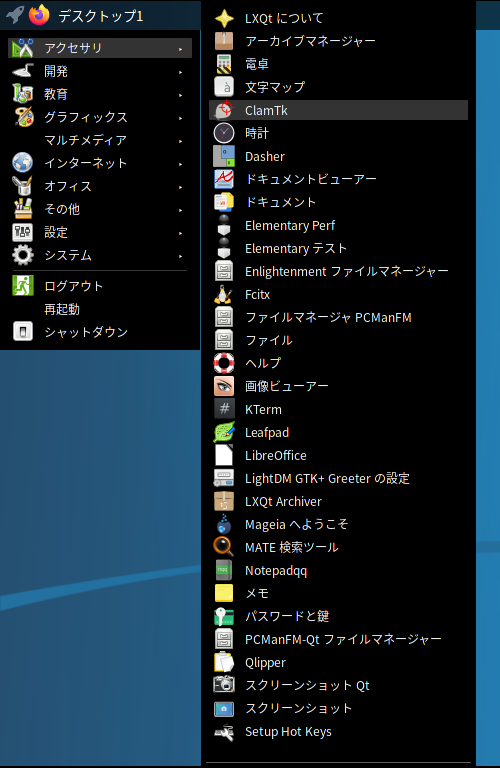This screenshot has height=768, width=500.
Task: Click the Notepadqq icon
Action: (224, 570)
